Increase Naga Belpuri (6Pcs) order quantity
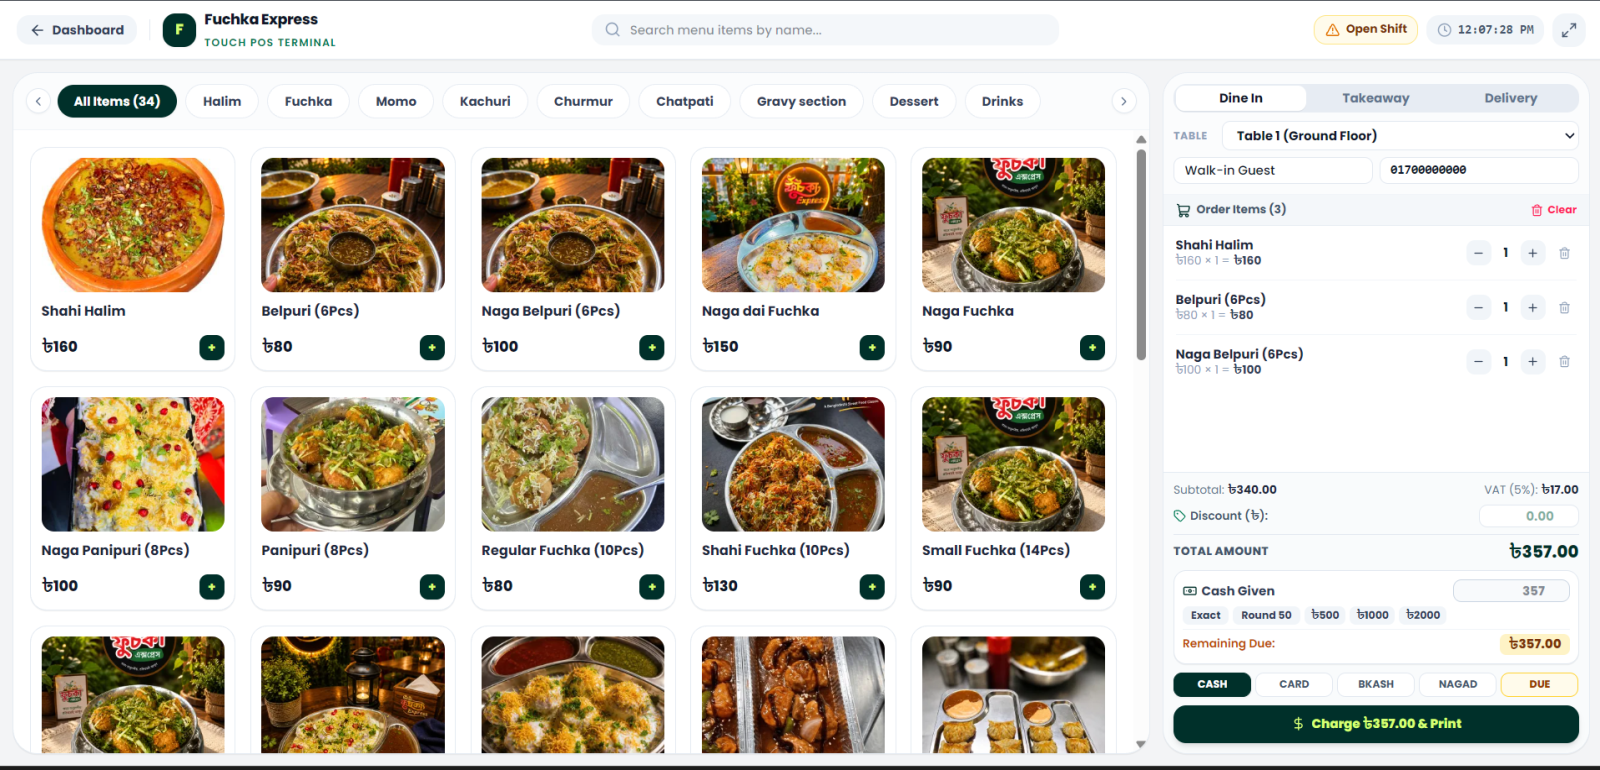This screenshot has height=770, width=1600. click(1533, 362)
